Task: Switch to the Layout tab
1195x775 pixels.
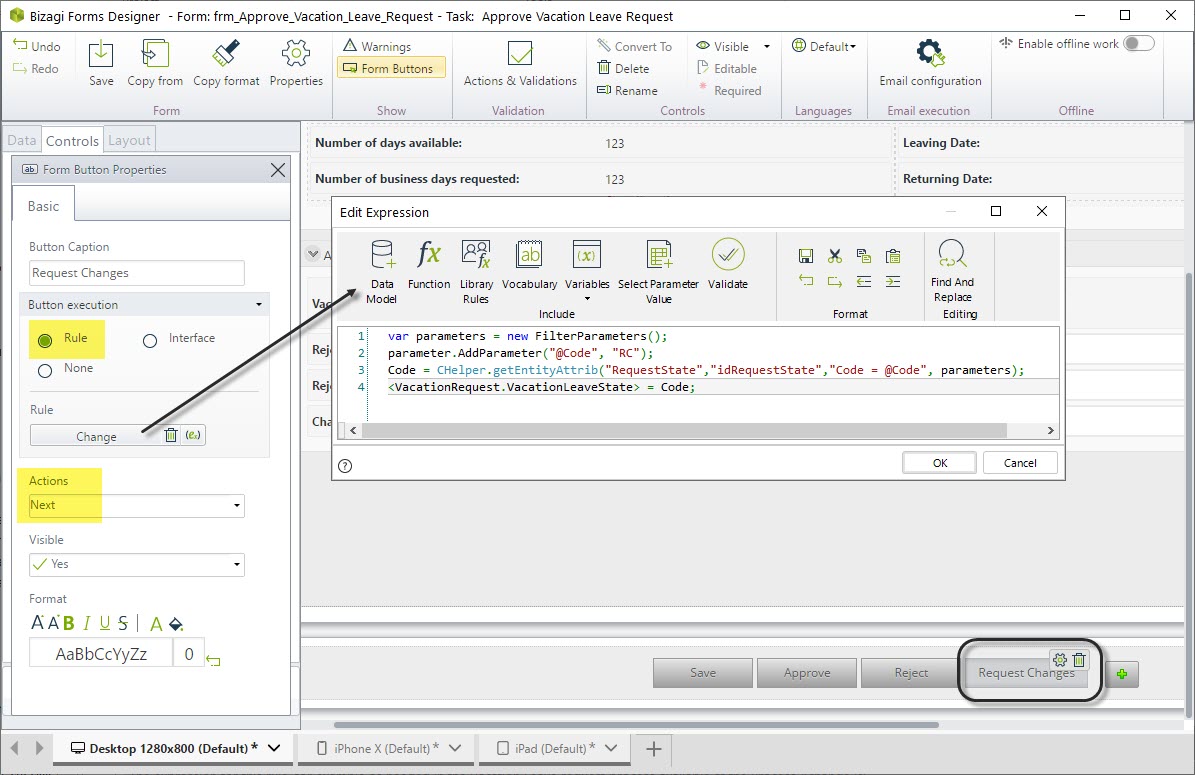Action: [129, 140]
